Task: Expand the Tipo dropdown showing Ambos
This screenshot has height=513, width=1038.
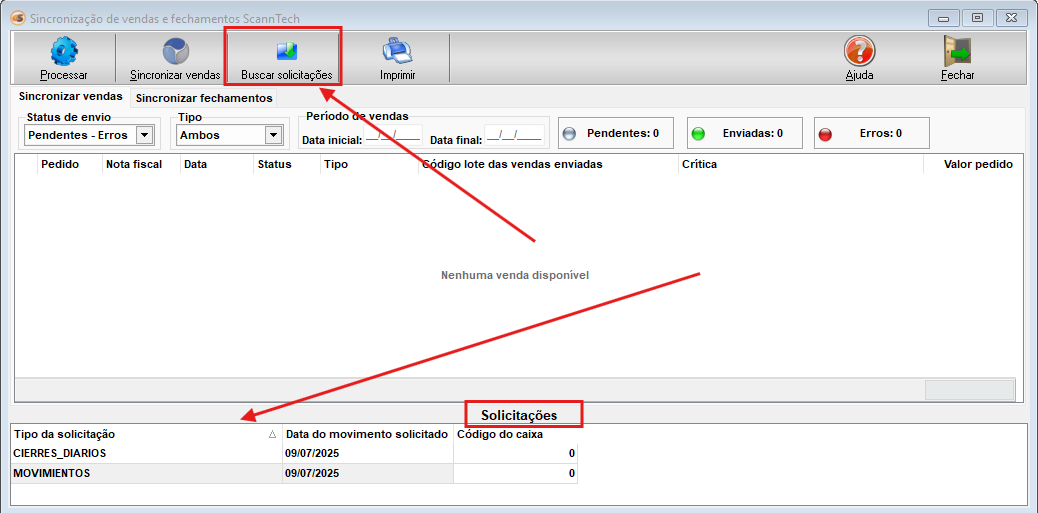Action: click(273, 135)
